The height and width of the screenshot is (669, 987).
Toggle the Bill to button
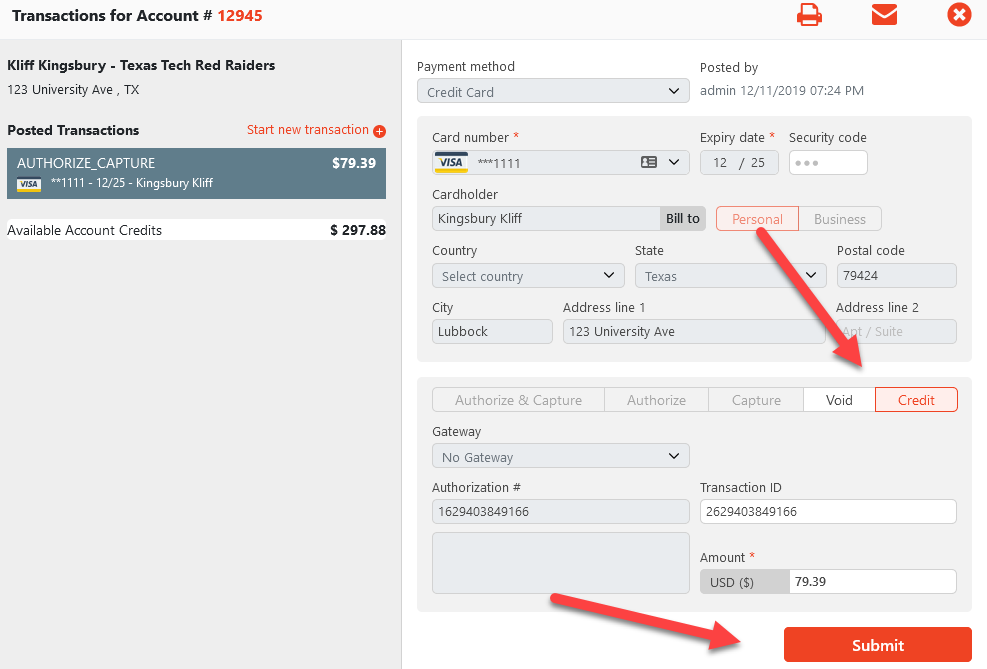[x=683, y=219]
